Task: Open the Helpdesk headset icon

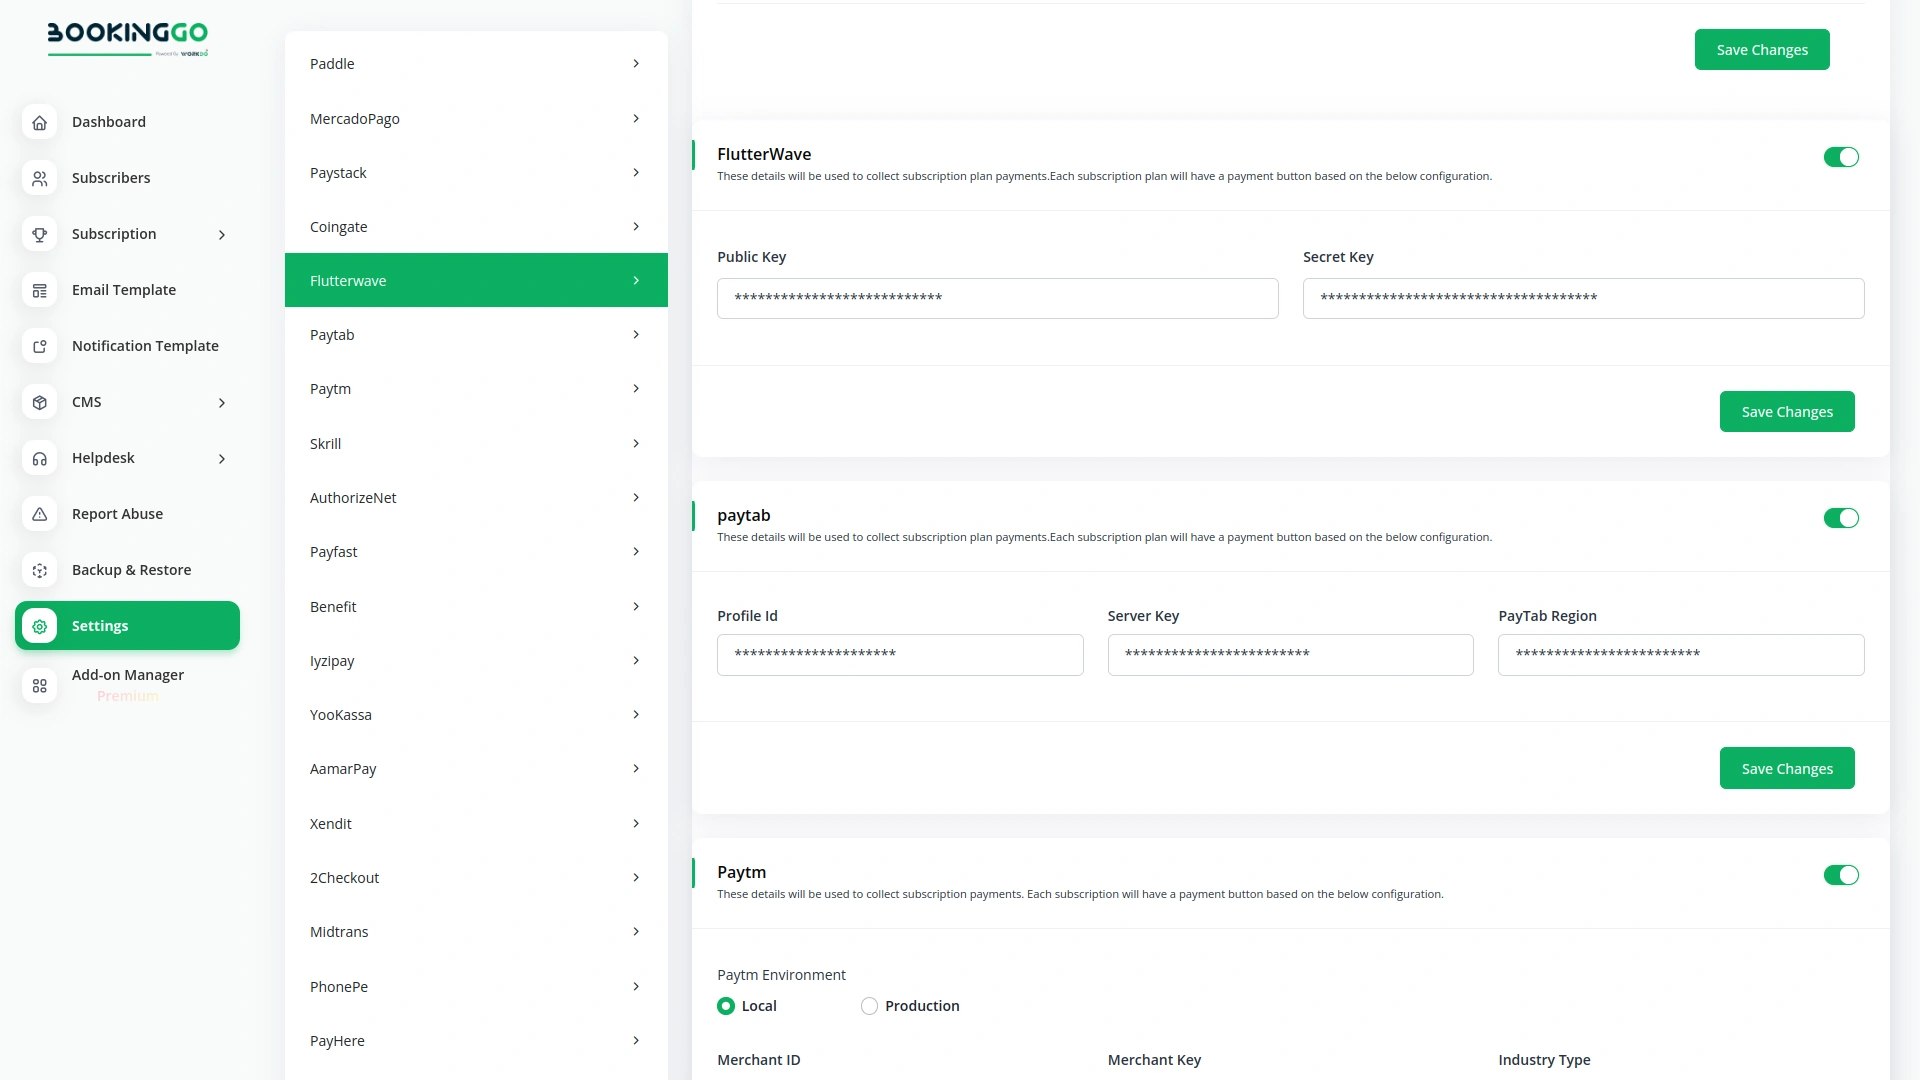Action: tap(39, 458)
